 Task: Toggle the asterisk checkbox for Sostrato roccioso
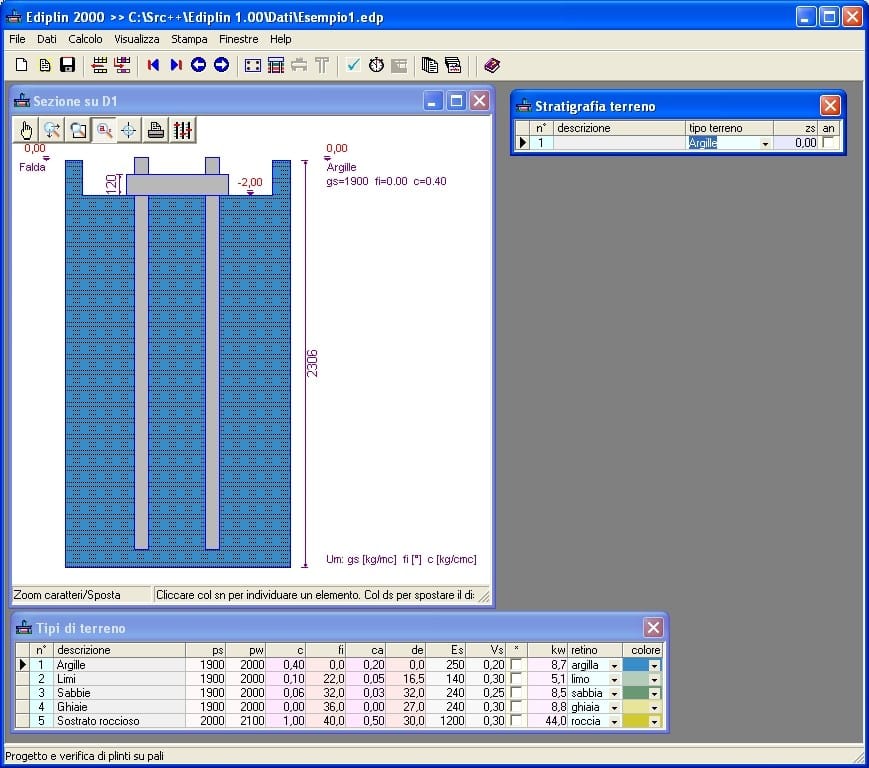516,721
